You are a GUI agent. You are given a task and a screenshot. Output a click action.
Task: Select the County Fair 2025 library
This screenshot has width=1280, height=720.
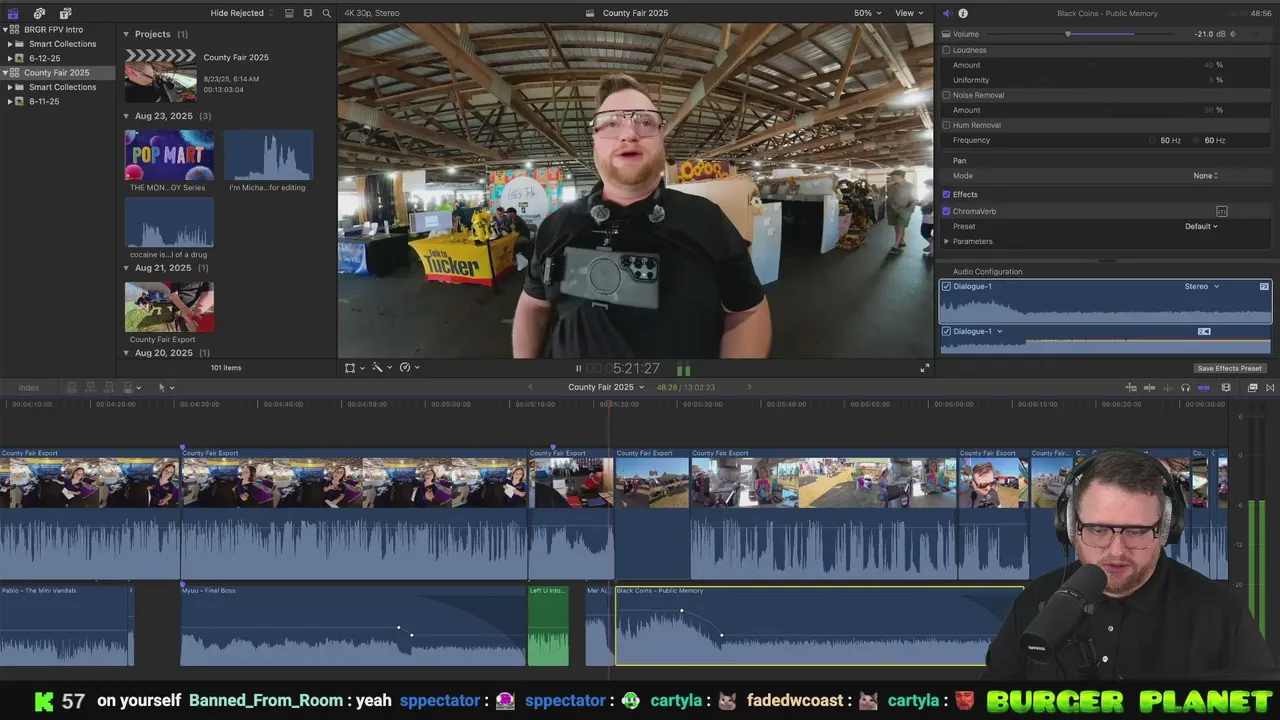click(57, 73)
